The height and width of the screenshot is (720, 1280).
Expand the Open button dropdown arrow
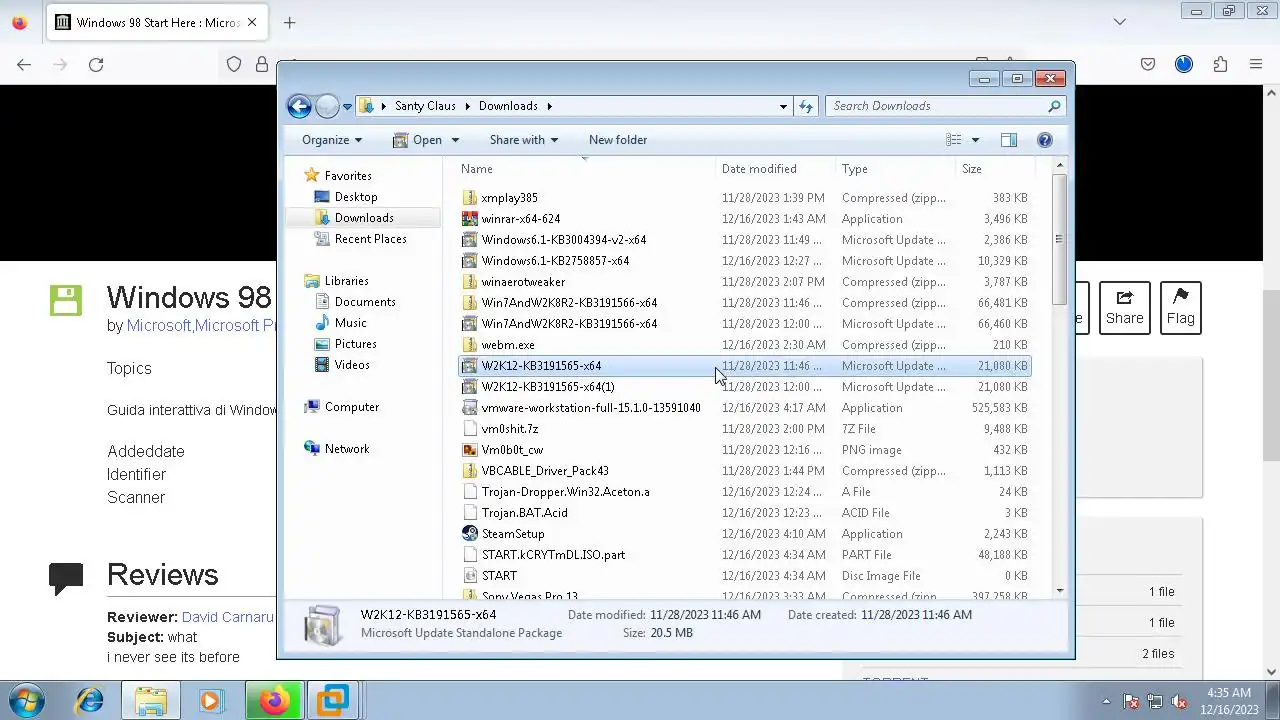coord(455,140)
